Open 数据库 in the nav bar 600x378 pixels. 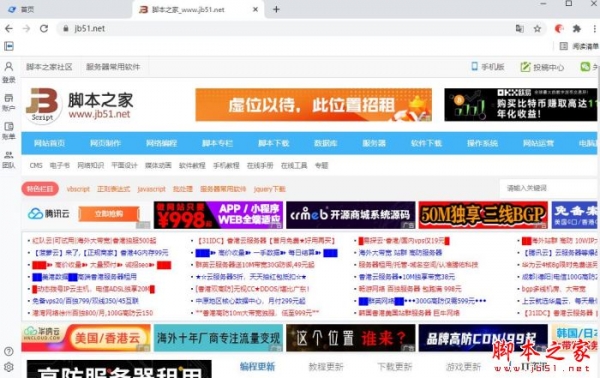(326, 143)
